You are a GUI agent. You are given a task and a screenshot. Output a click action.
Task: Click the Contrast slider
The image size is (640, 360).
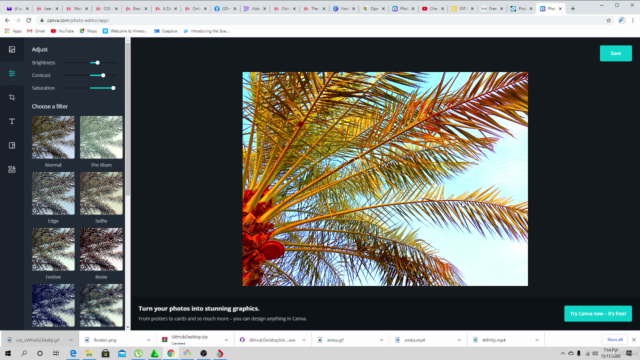click(x=91, y=76)
